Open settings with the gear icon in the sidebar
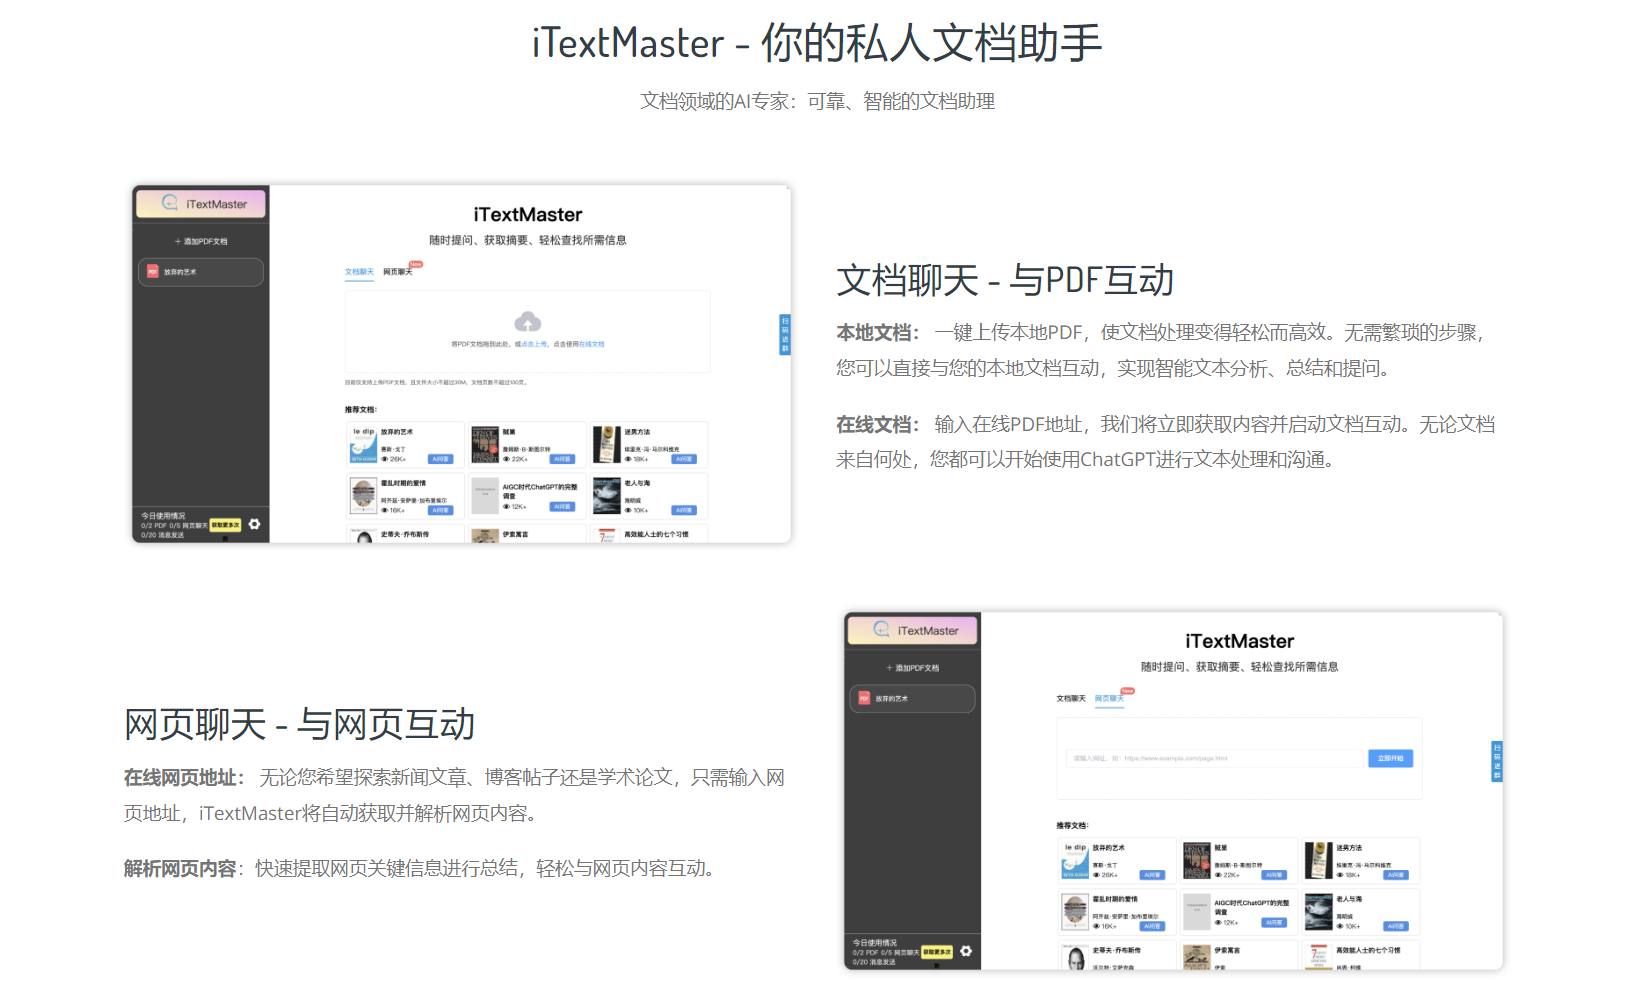1645x981 pixels. pos(256,523)
